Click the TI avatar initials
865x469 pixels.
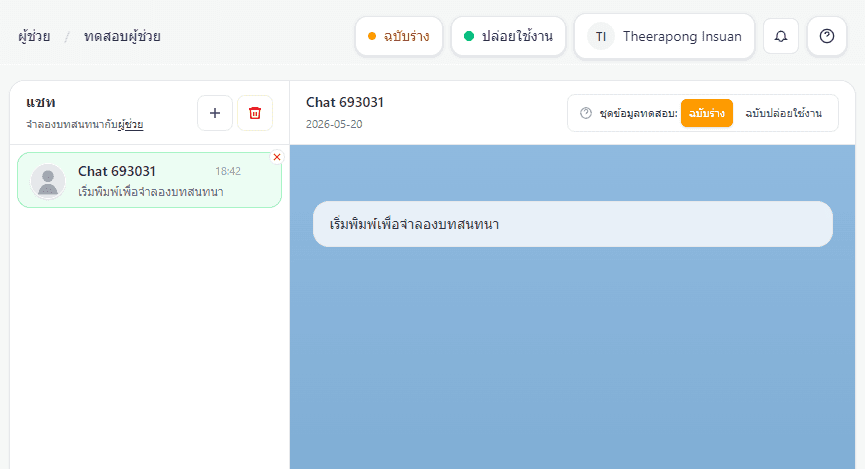pyautogui.click(x=601, y=36)
